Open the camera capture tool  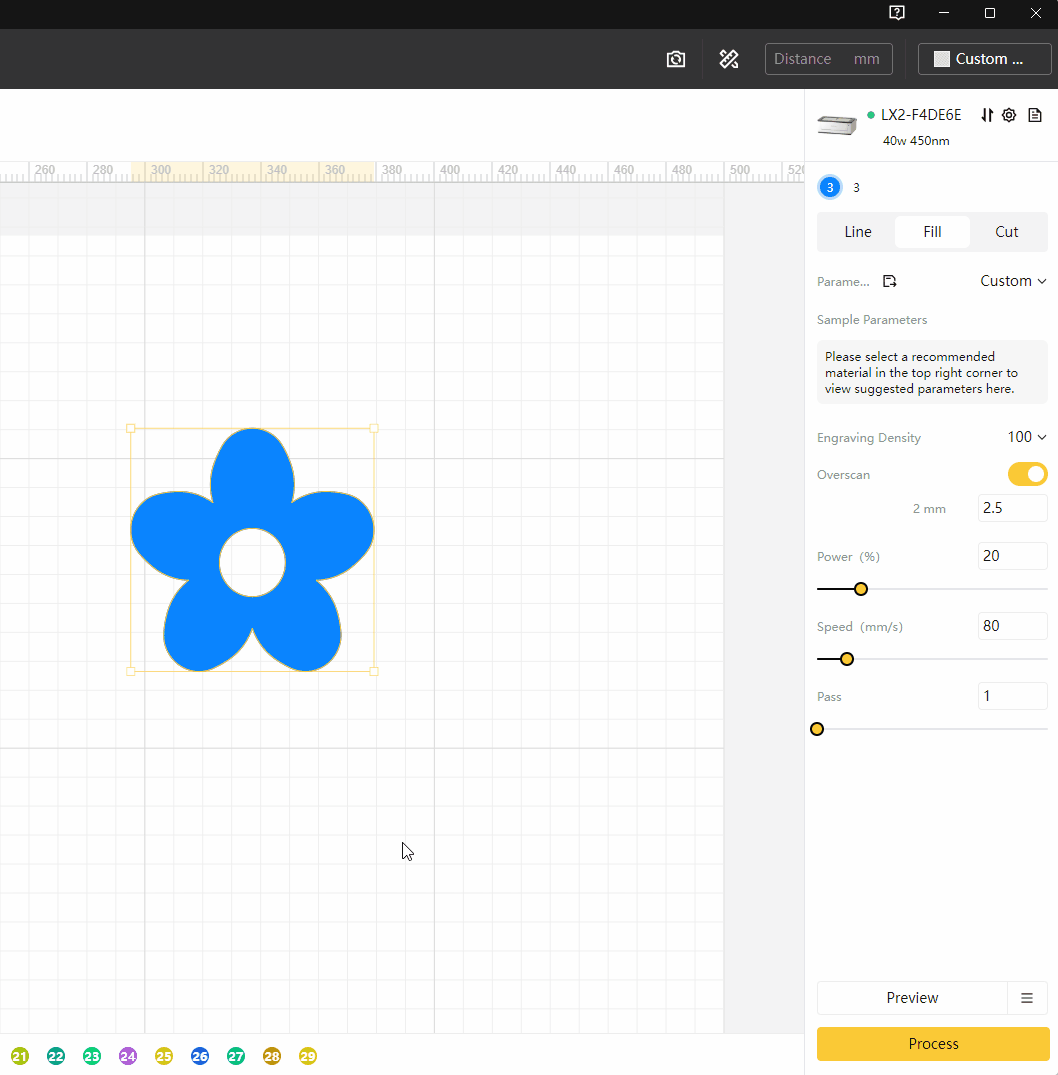click(x=675, y=59)
